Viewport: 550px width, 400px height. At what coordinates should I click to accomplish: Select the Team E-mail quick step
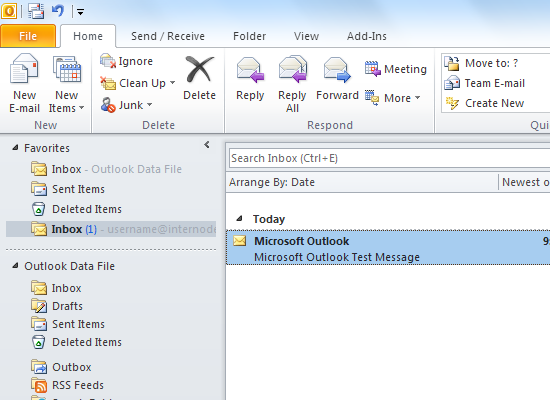(484, 83)
